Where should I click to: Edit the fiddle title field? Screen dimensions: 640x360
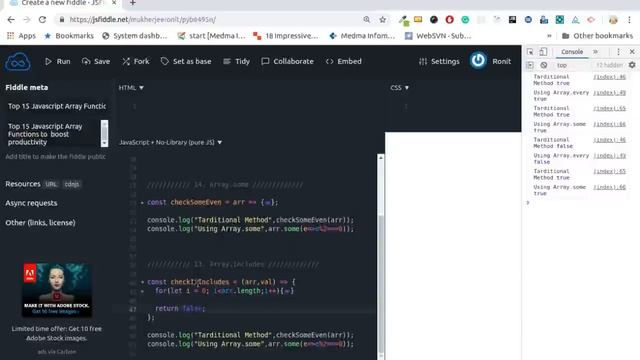57,106
